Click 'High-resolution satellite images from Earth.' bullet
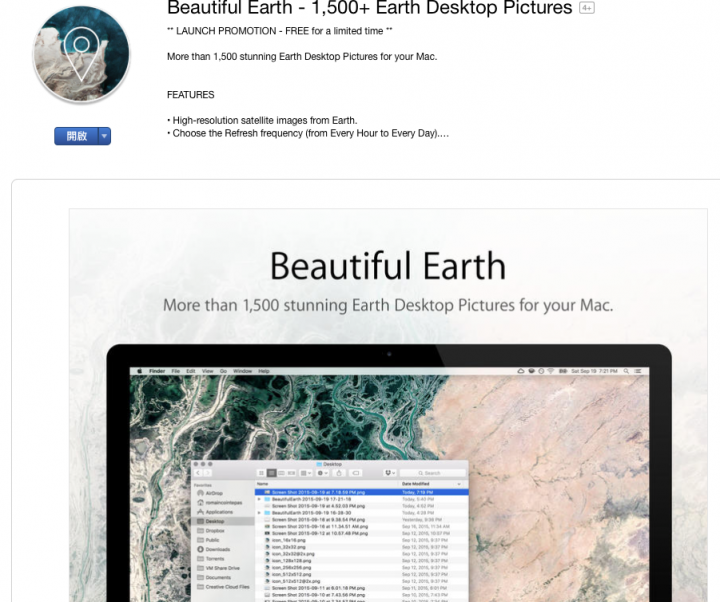The height and width of the screenshot is (602, 720). (262, 120)
